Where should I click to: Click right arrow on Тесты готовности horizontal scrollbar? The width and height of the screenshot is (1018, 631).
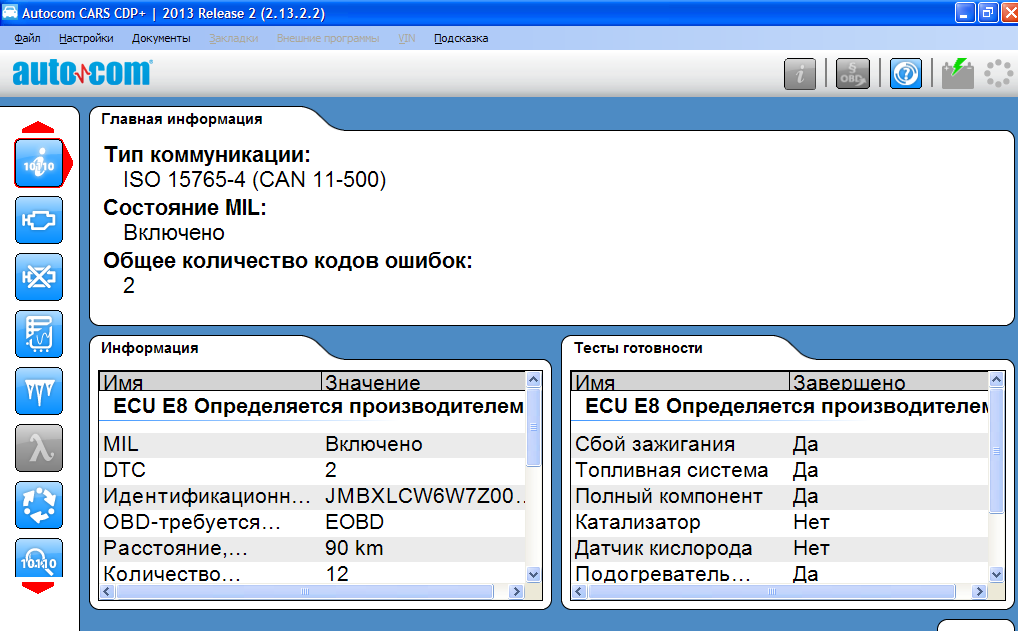click(978, 592)
